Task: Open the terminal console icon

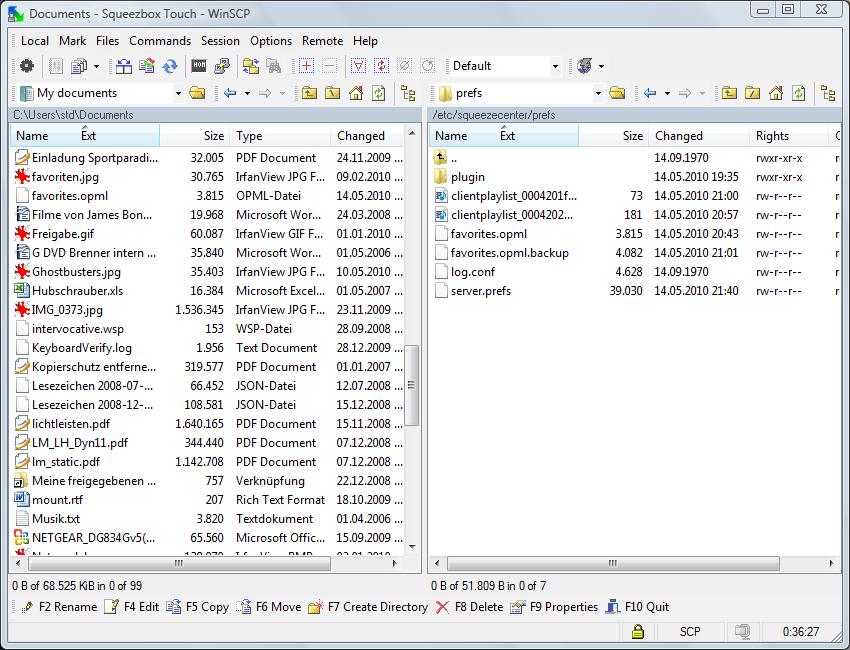Action: pos(199,67)
